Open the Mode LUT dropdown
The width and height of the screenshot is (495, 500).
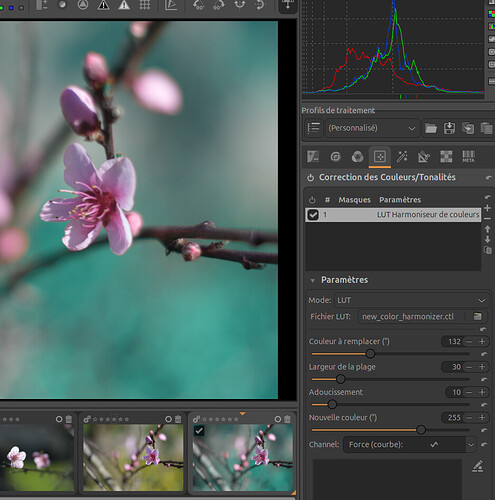411,300
